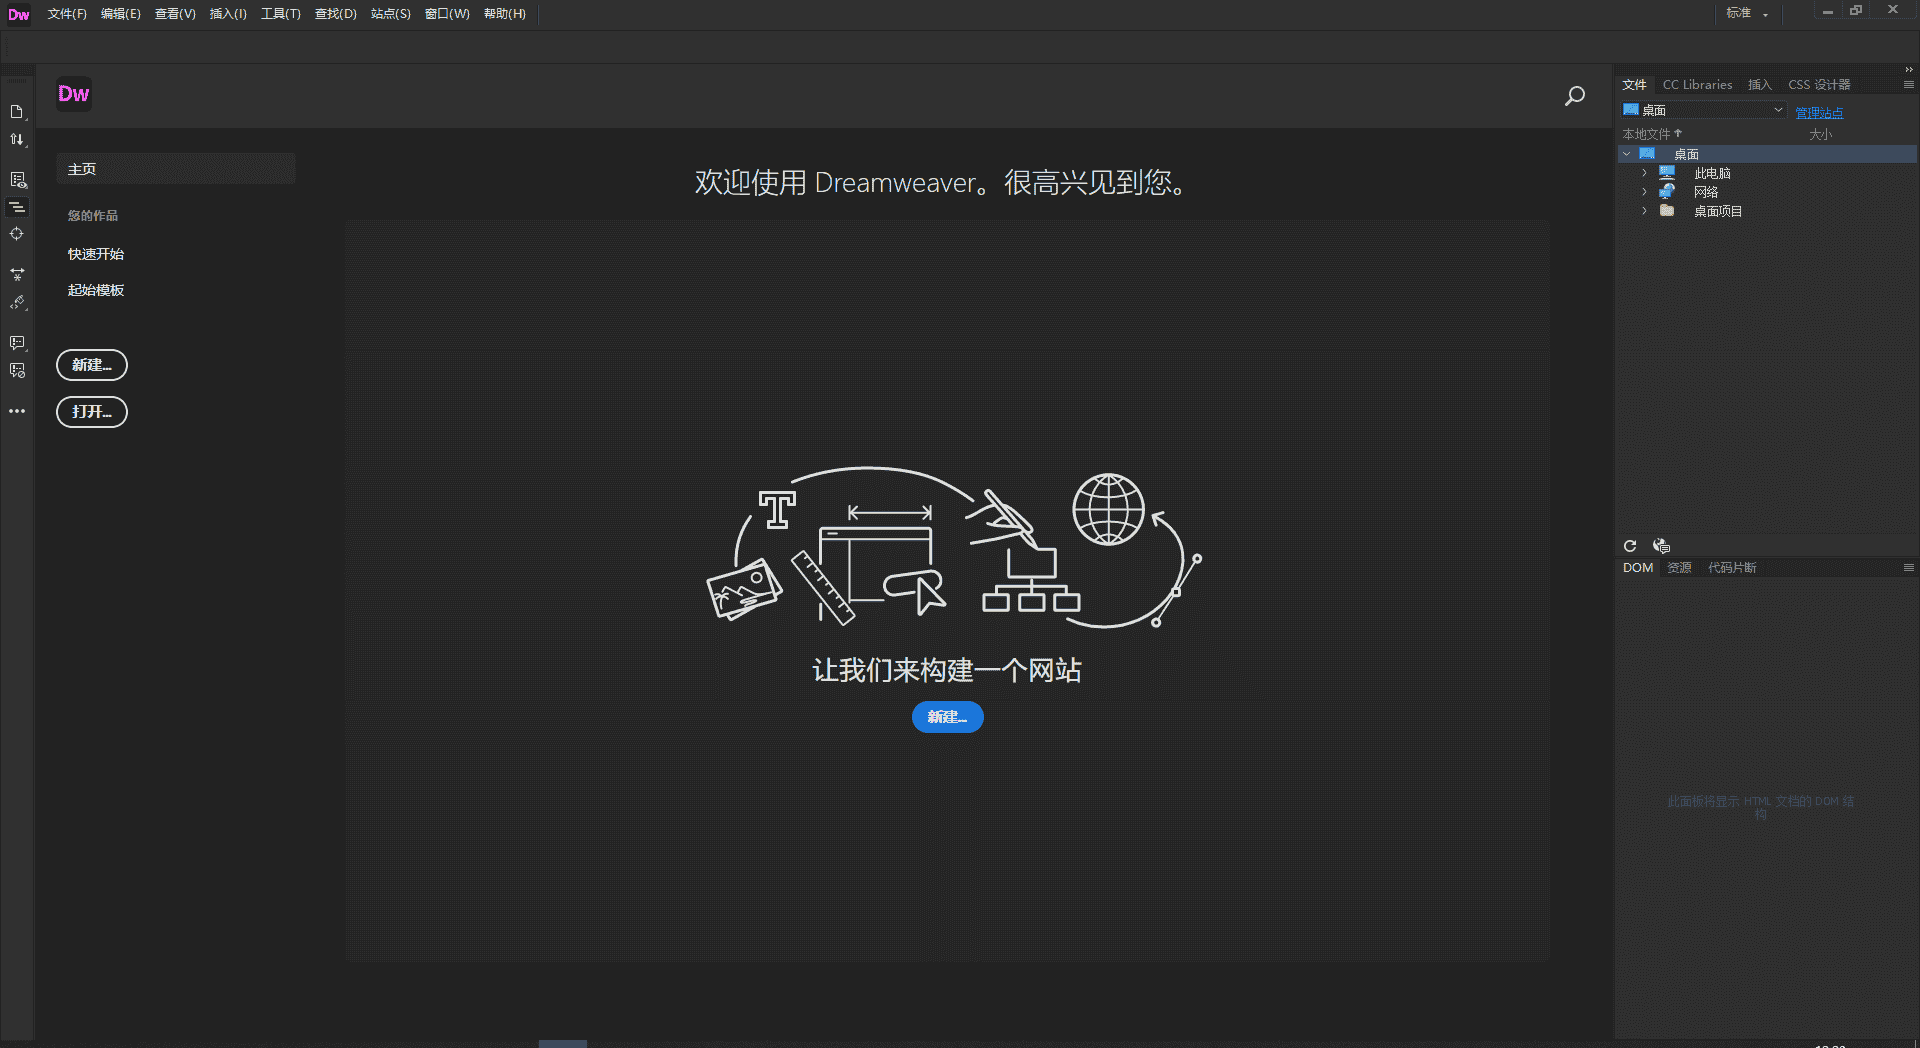
Task: Collapse panels with the double-arrow icon
Action: (x=1909, y=70)
